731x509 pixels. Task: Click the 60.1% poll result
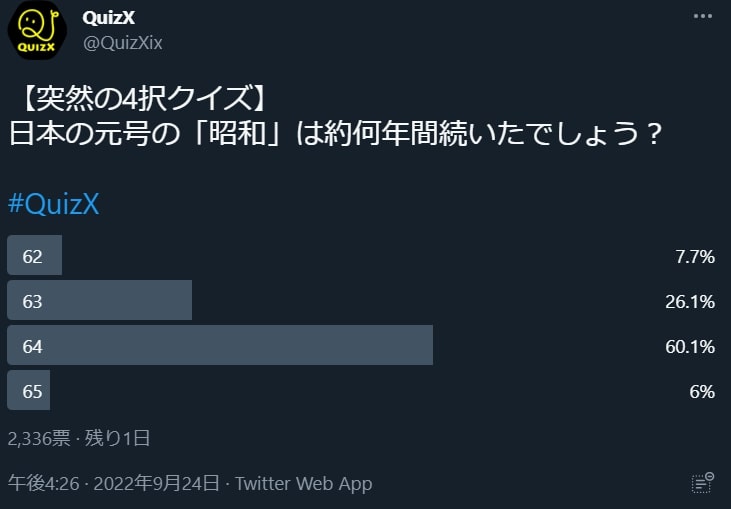(x=690, y=347)
